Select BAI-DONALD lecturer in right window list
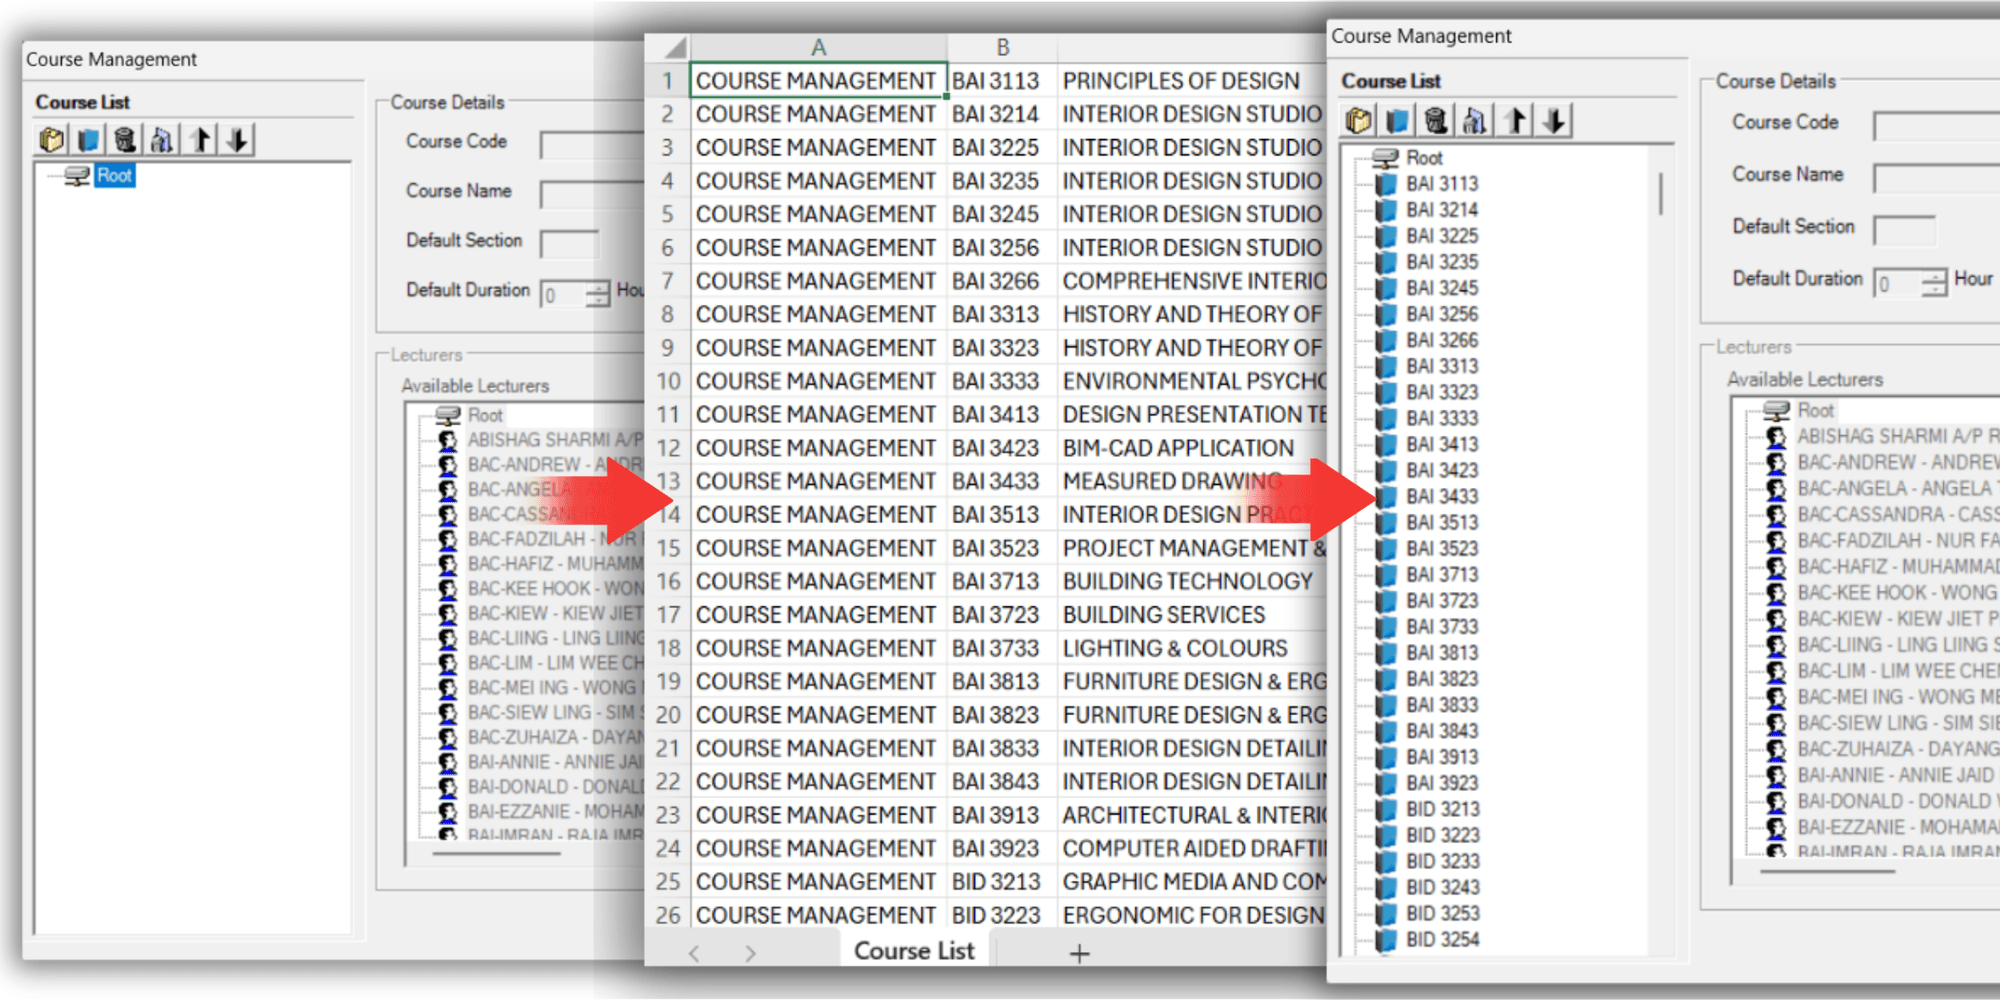The height and width of the screenshot is (1000, 2000). (x=1898, y=801)
